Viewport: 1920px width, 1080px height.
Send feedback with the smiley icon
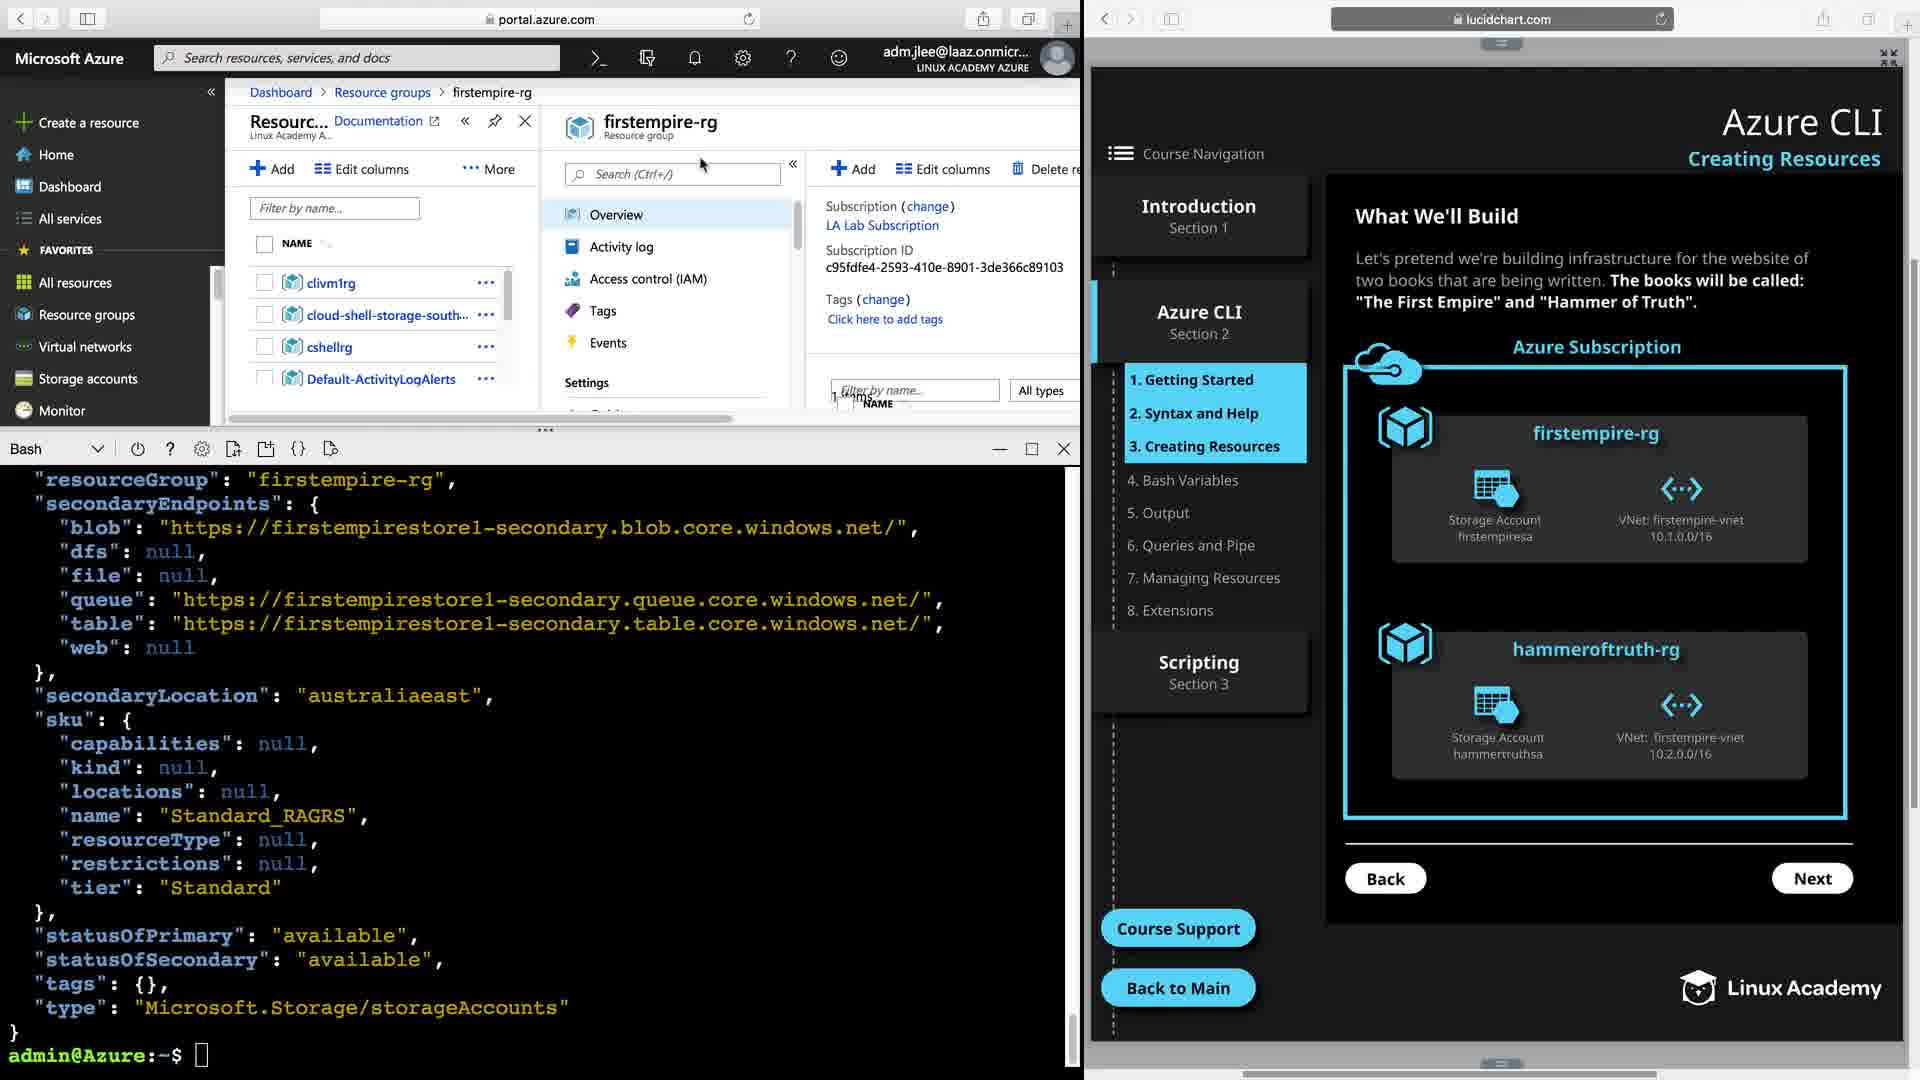838,58
